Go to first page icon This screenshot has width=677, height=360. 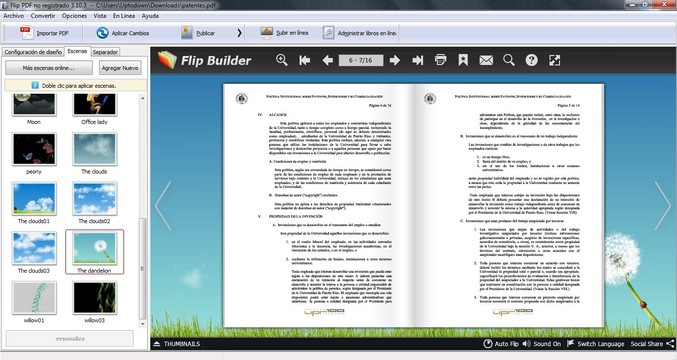point(304,60)
